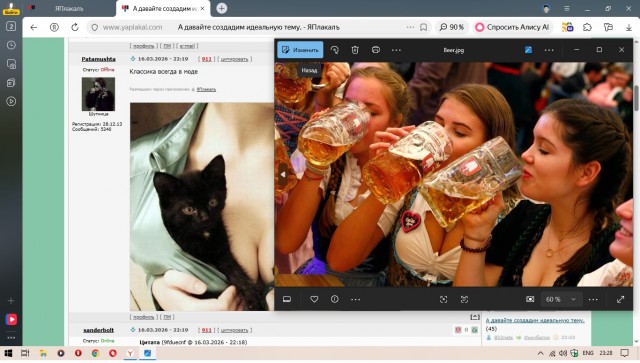
Task: Open the volume control in tray
Action: (563, 353)
